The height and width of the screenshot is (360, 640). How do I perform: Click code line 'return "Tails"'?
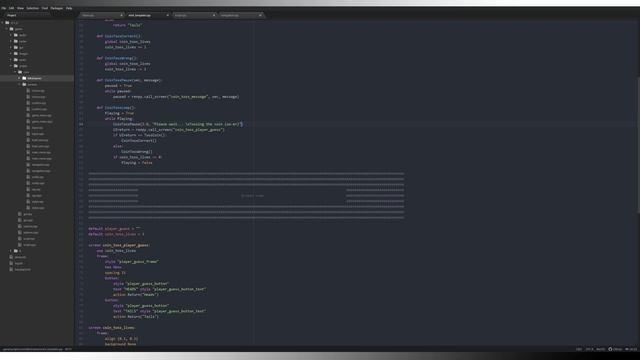click(x=127, y=25)
